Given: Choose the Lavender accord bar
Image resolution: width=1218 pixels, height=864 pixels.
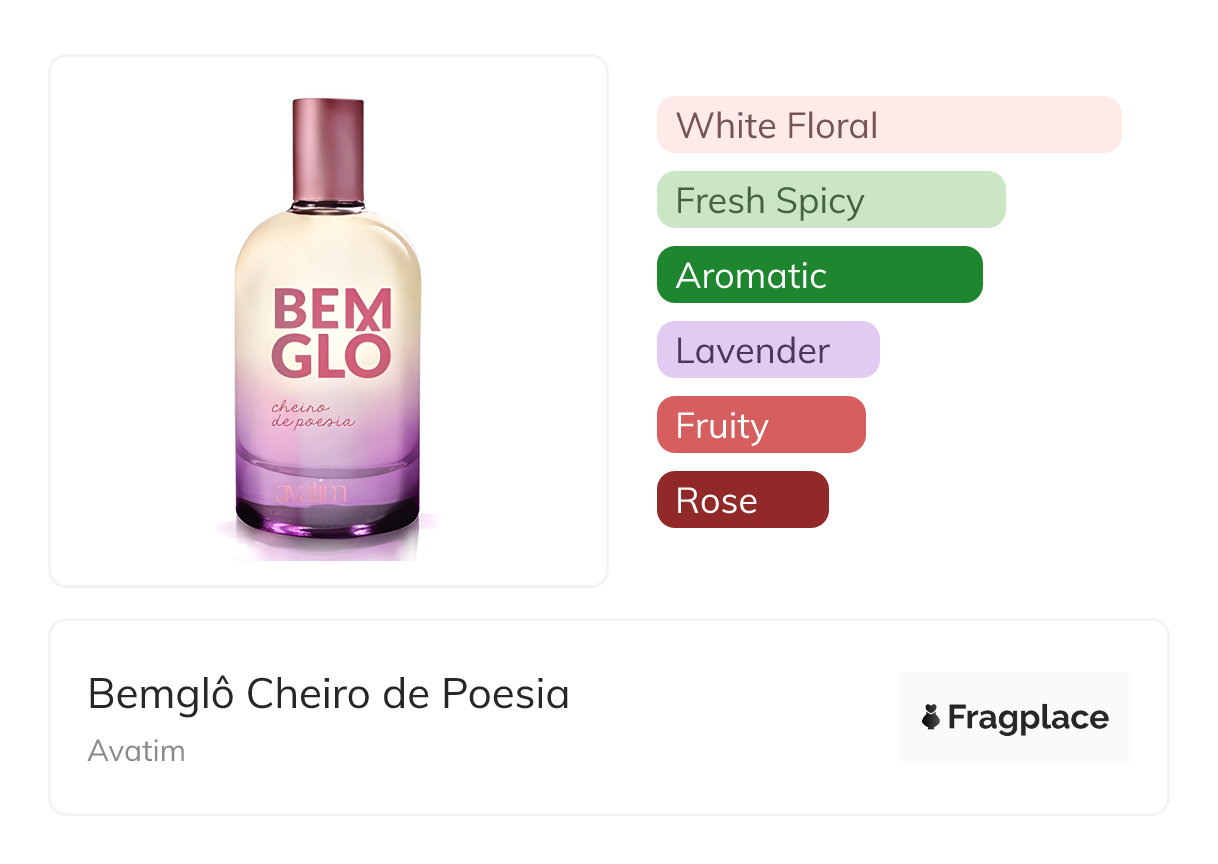Looking at the screenshot, I should pyautogui.click(x=767, y=350).
